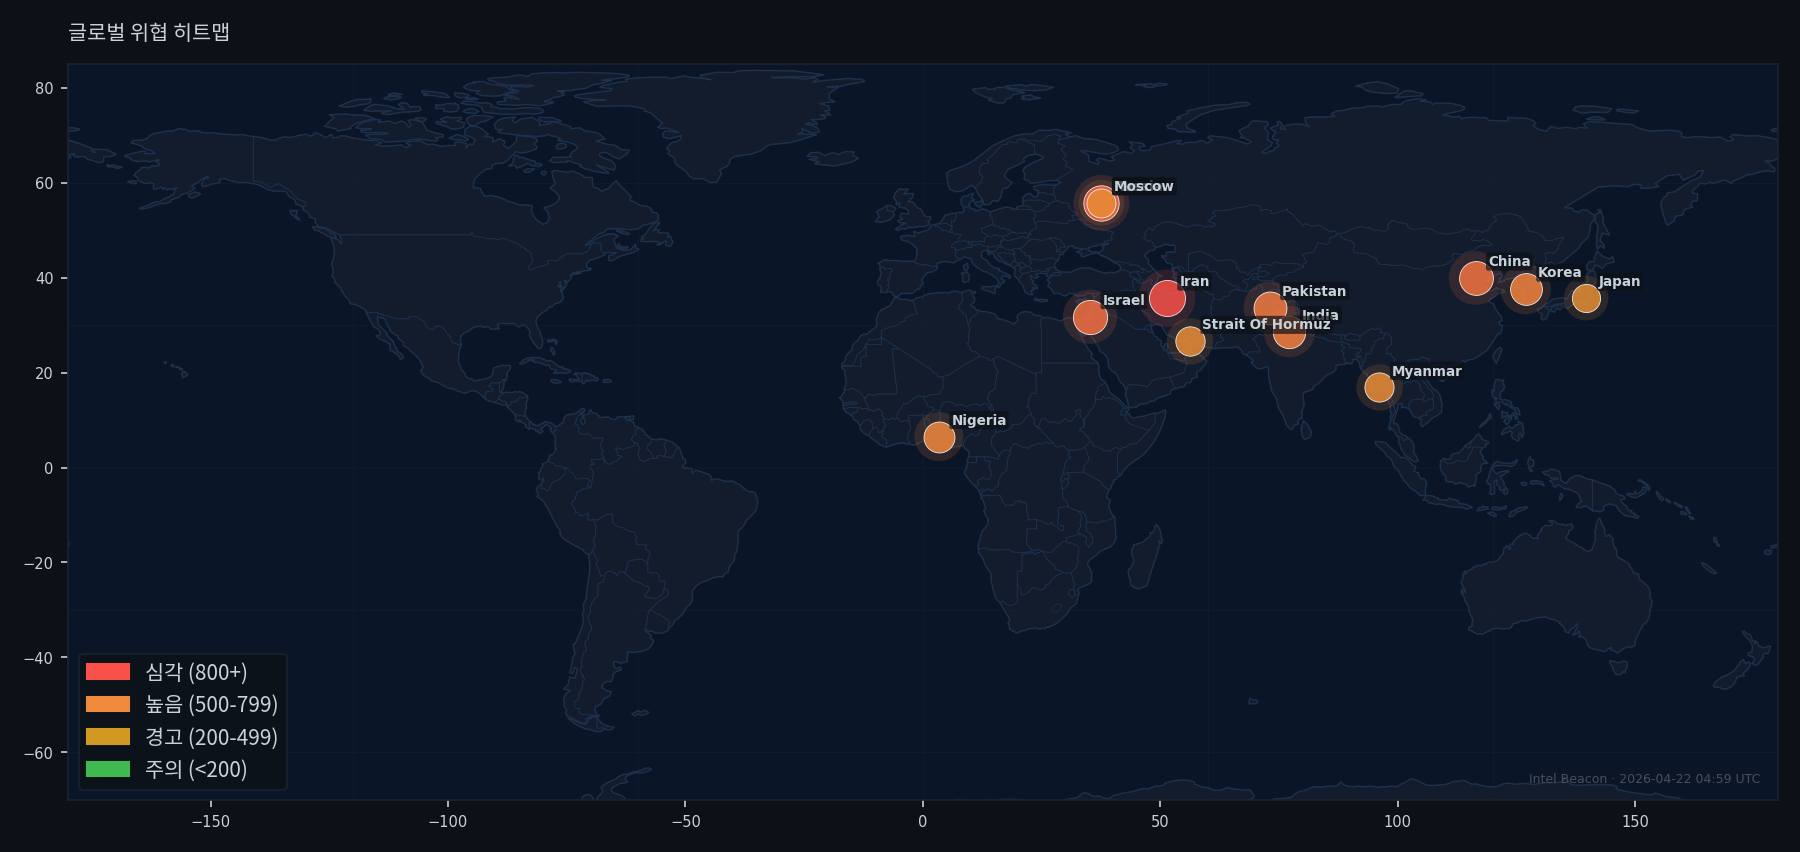Screen dimensions: 1800x852
Task: Click the China threat marker circle
Action: pyautogui.click(x=1476, y=278)
